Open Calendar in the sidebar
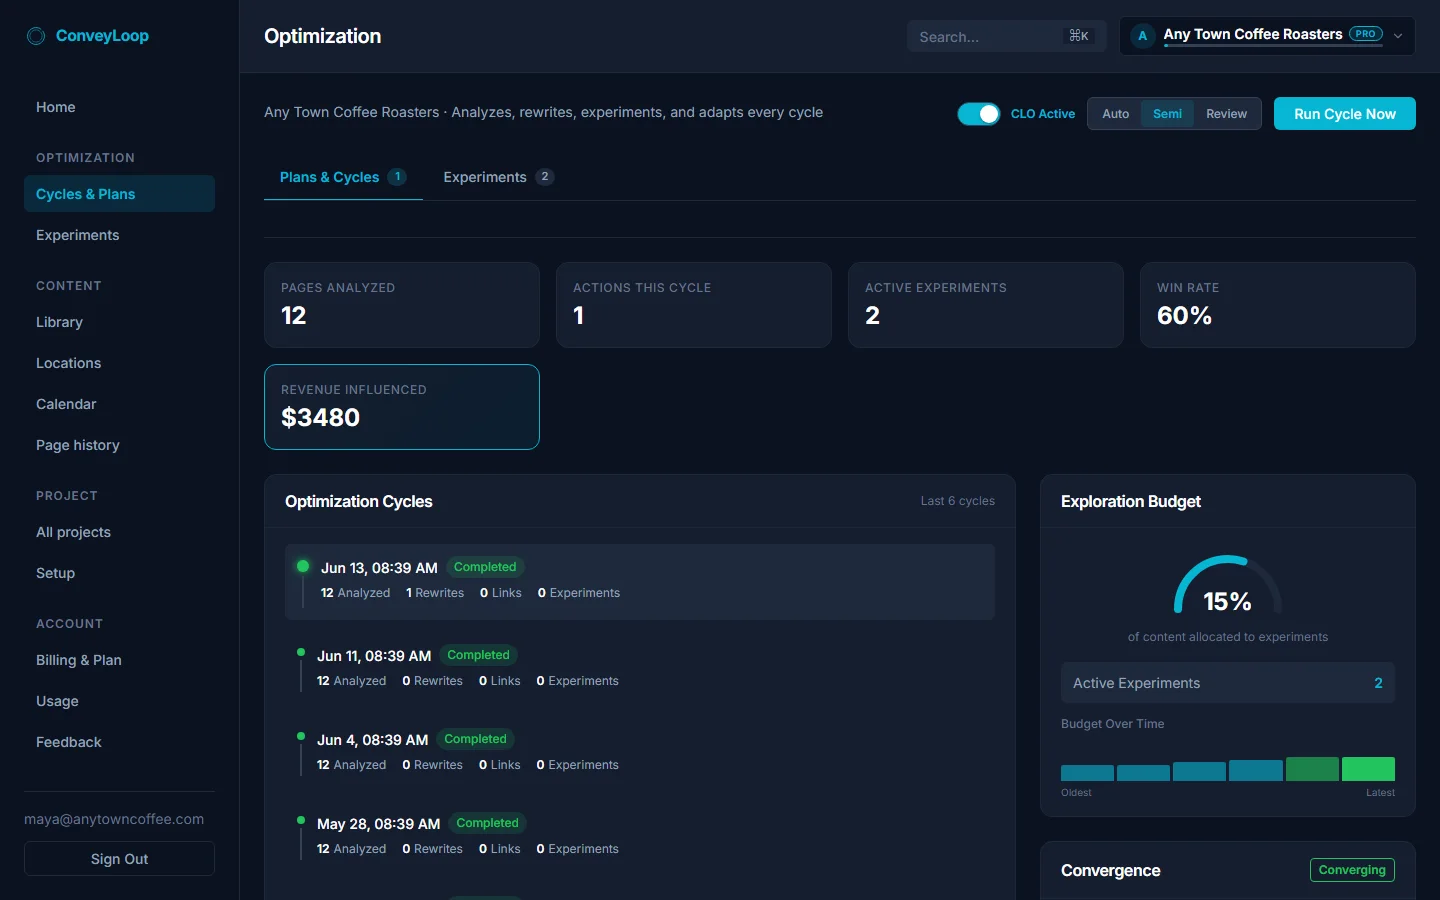 [x=119, y=404]
